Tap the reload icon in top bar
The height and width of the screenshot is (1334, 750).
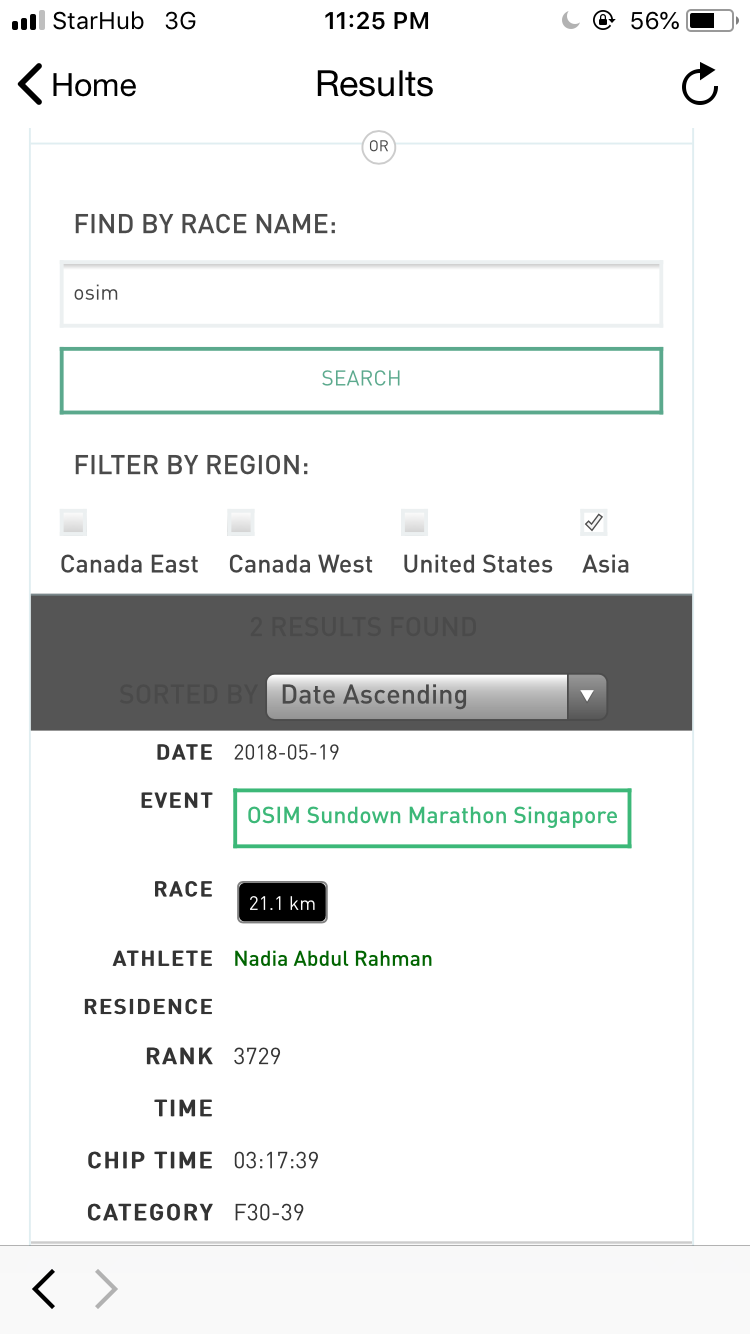[x=700, y=85]
